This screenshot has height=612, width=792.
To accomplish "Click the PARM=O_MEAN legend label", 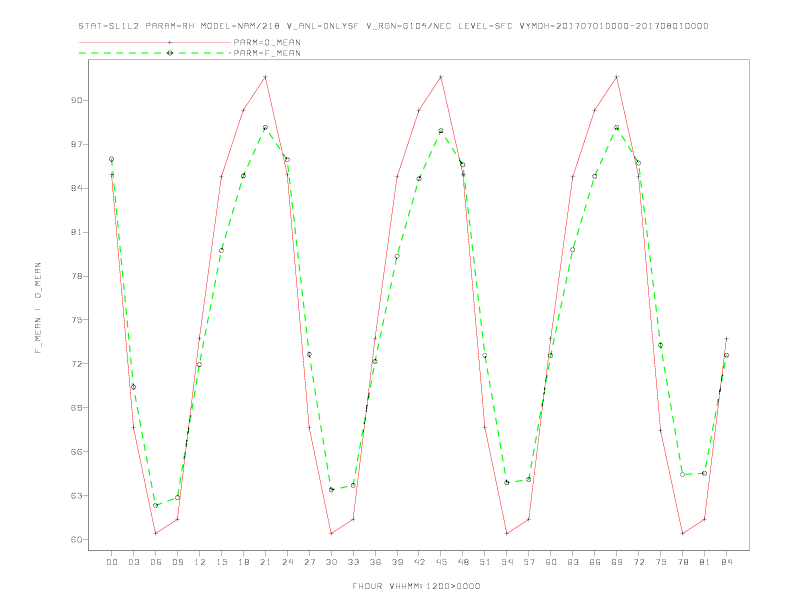I will point(267,42).
